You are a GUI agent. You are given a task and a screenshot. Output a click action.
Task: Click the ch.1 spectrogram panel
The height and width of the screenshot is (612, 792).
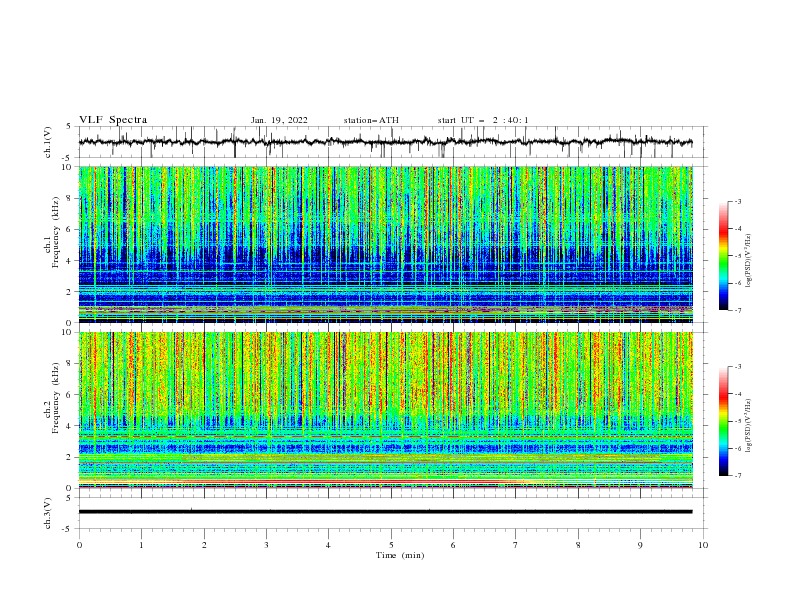click(x=385, y=244)
